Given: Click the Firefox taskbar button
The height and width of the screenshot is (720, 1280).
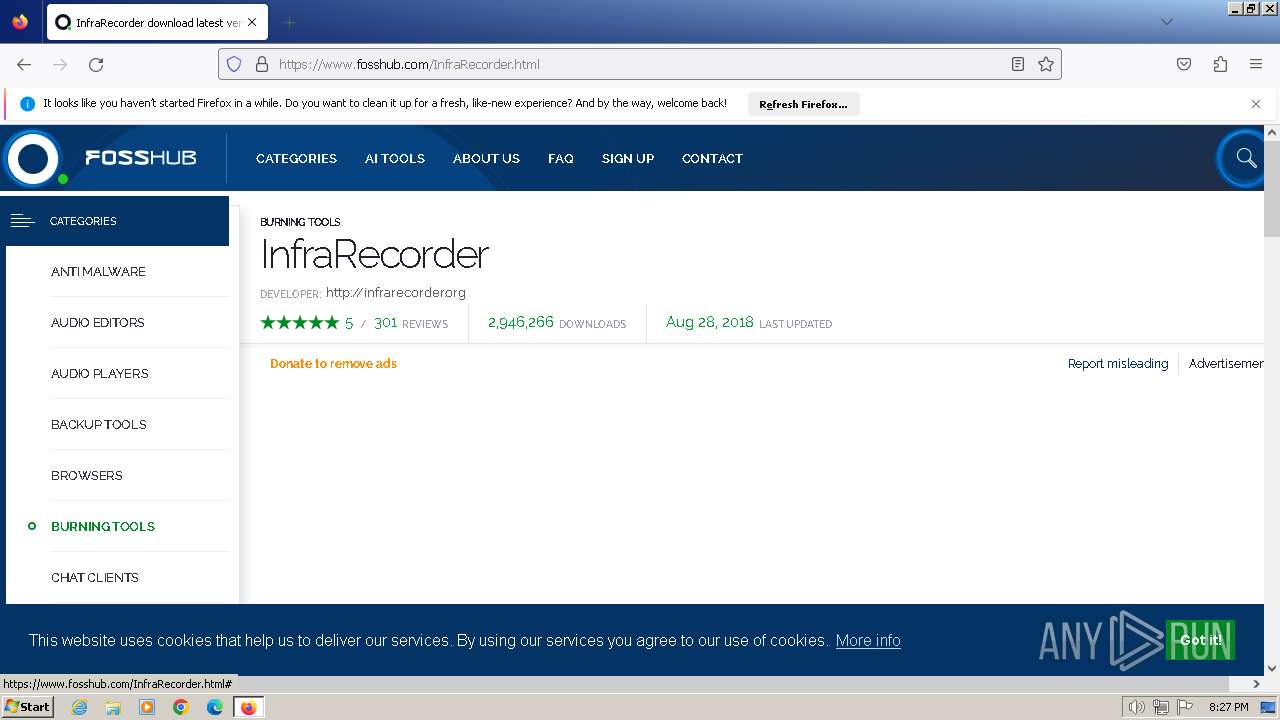Looking at the screenshot, I should click(248, 707).
